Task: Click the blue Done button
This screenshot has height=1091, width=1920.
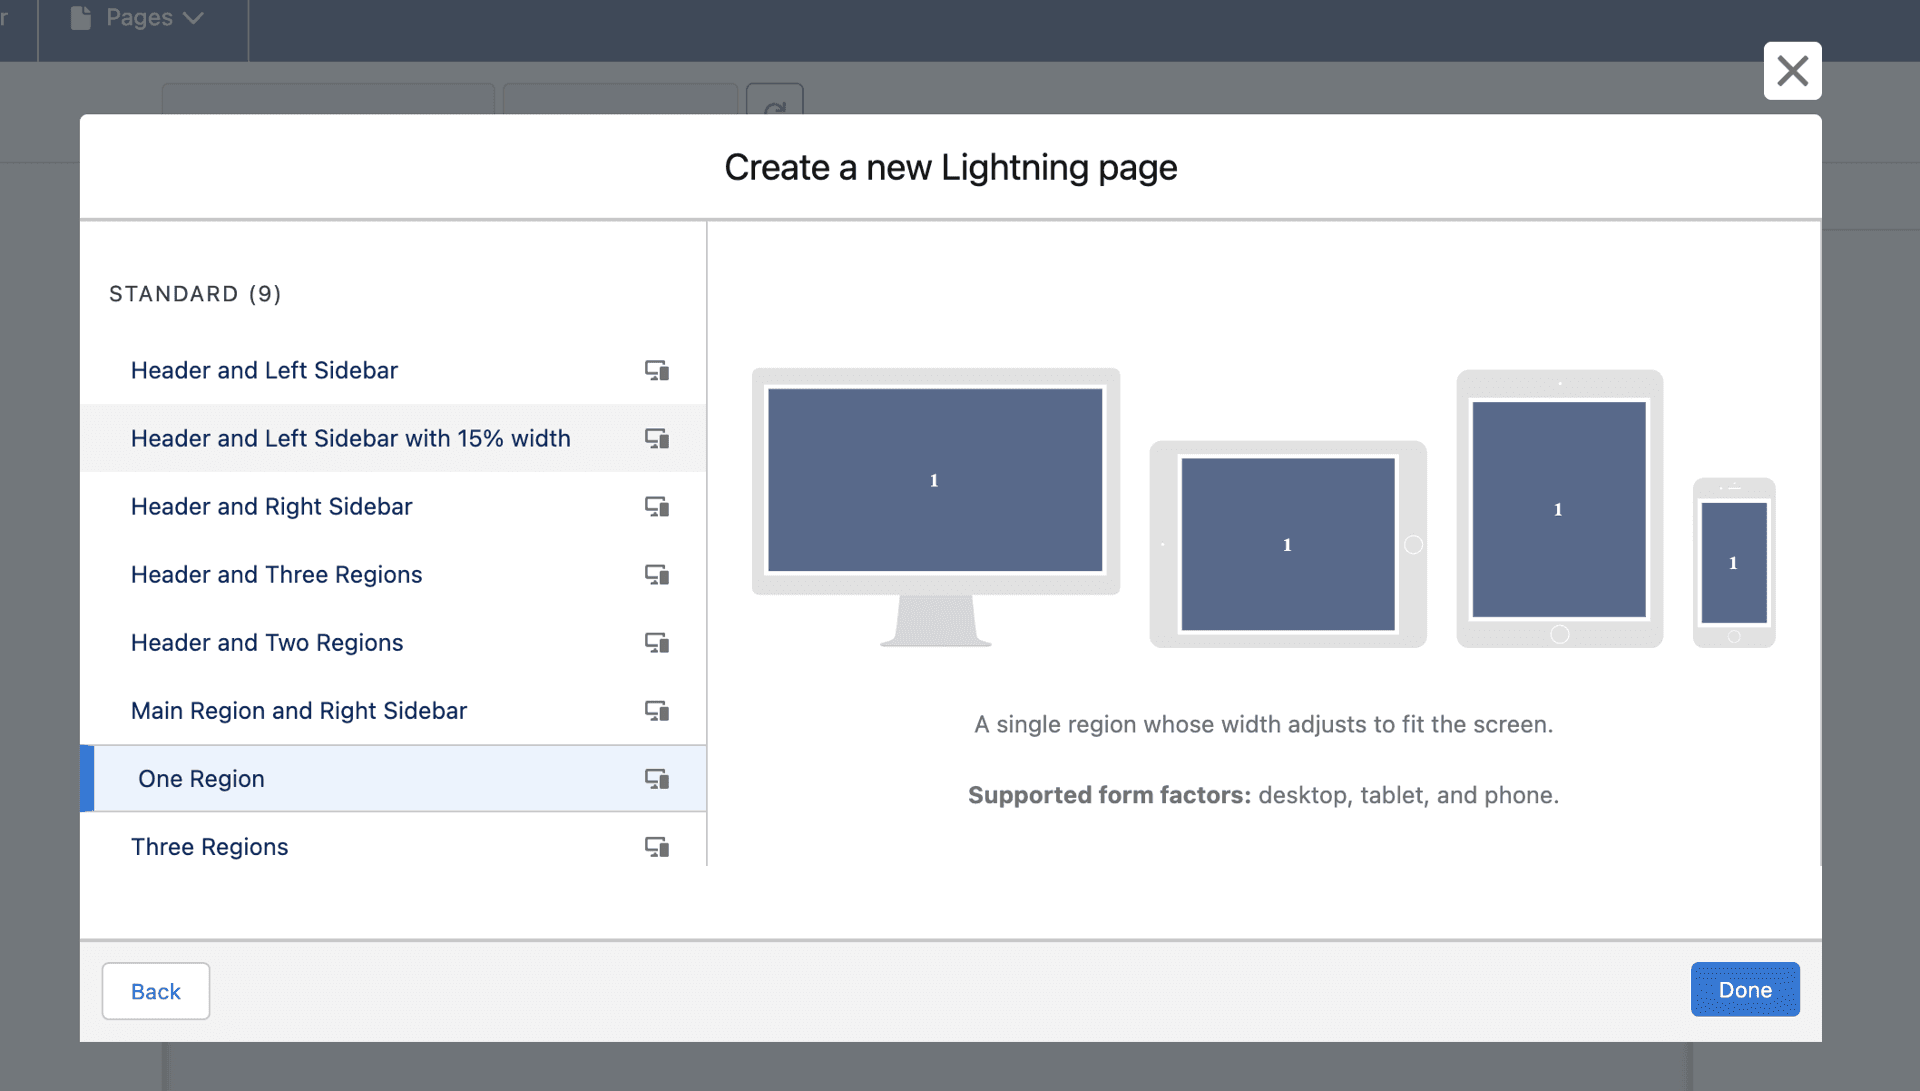Action: coord(1744,990)
